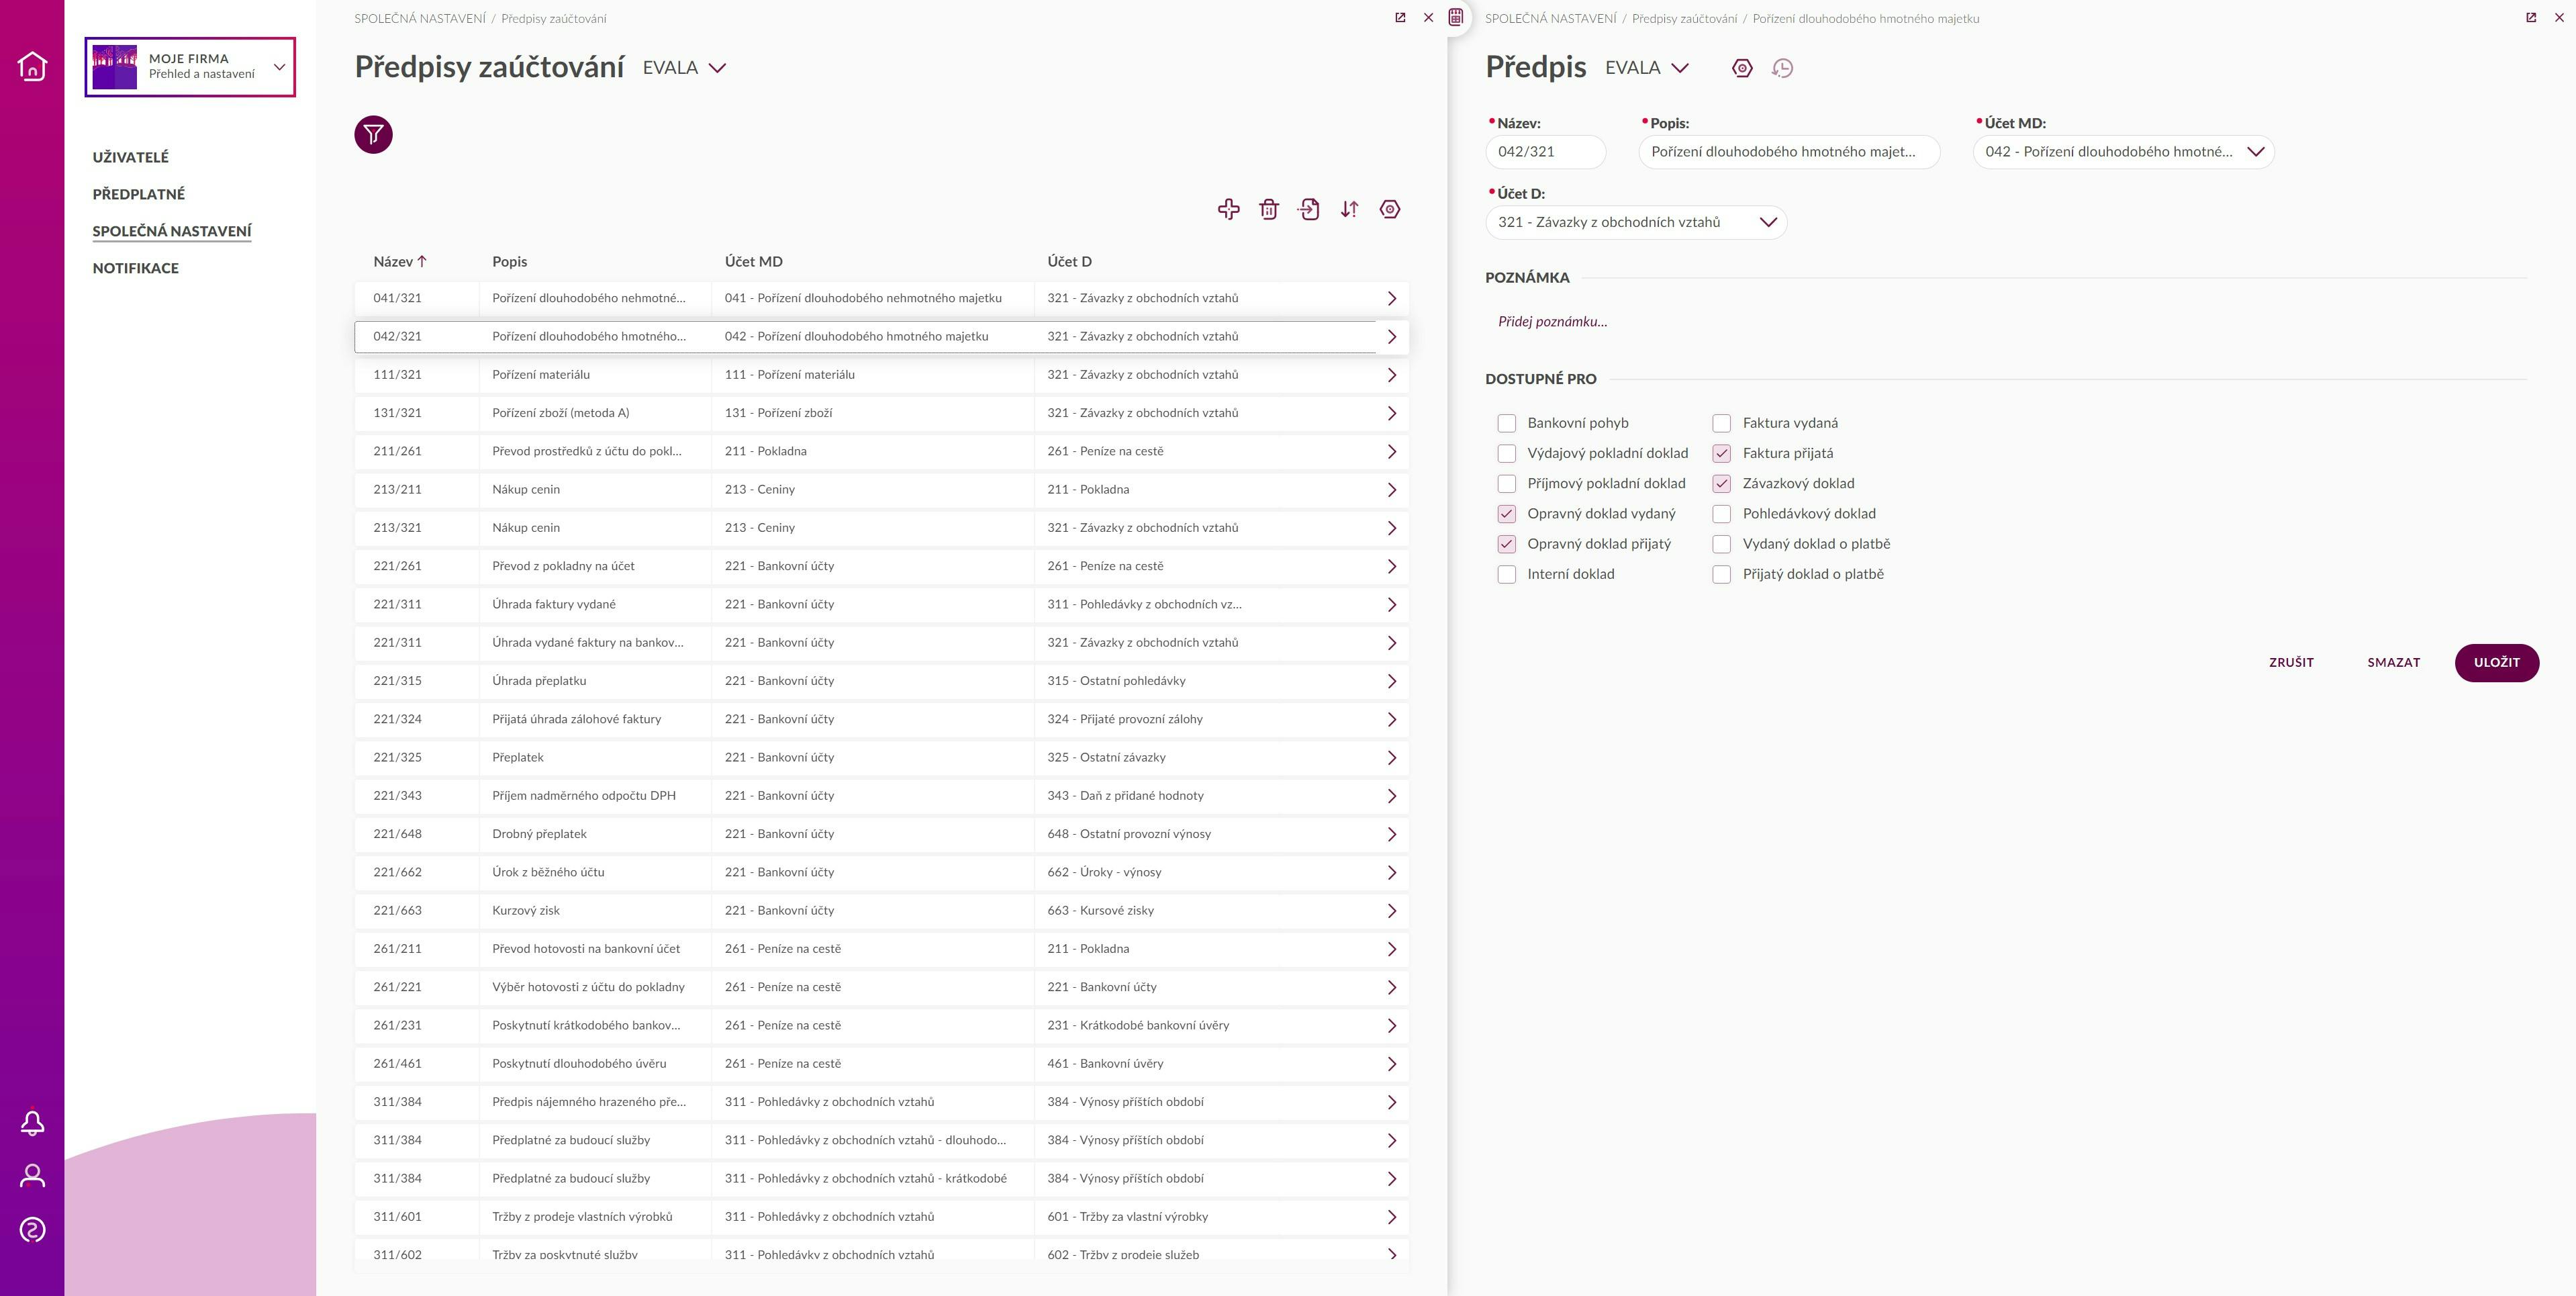The width and height of the screenshot is (2576, 1296).
Task: Open Účet D combo box
Action: (1636, 222)
